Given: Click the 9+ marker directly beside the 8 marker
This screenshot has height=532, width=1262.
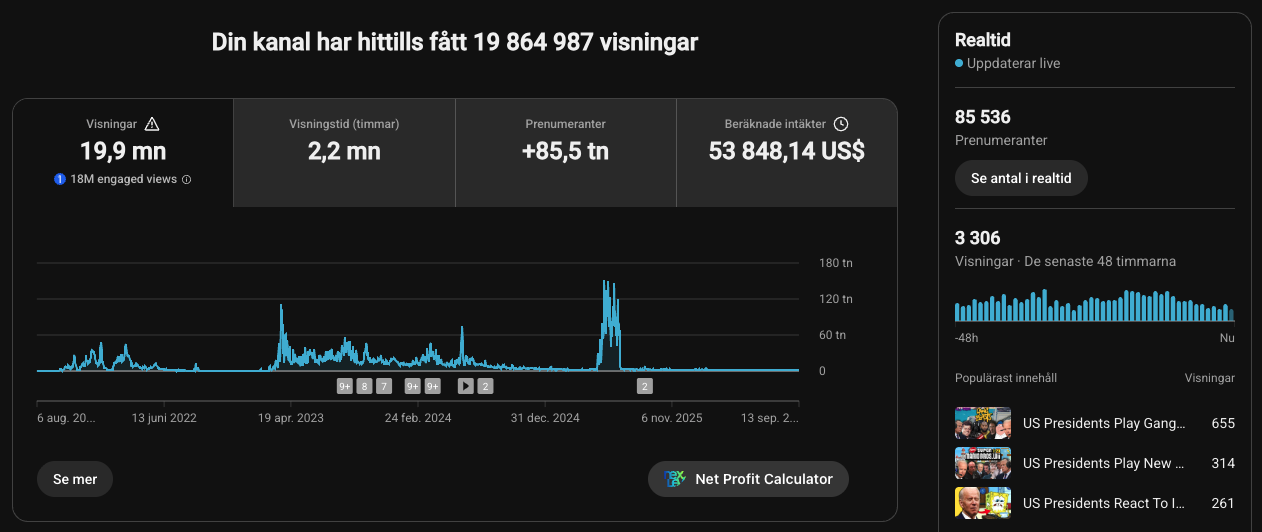Looking at the screenshot, I should 344,386.
